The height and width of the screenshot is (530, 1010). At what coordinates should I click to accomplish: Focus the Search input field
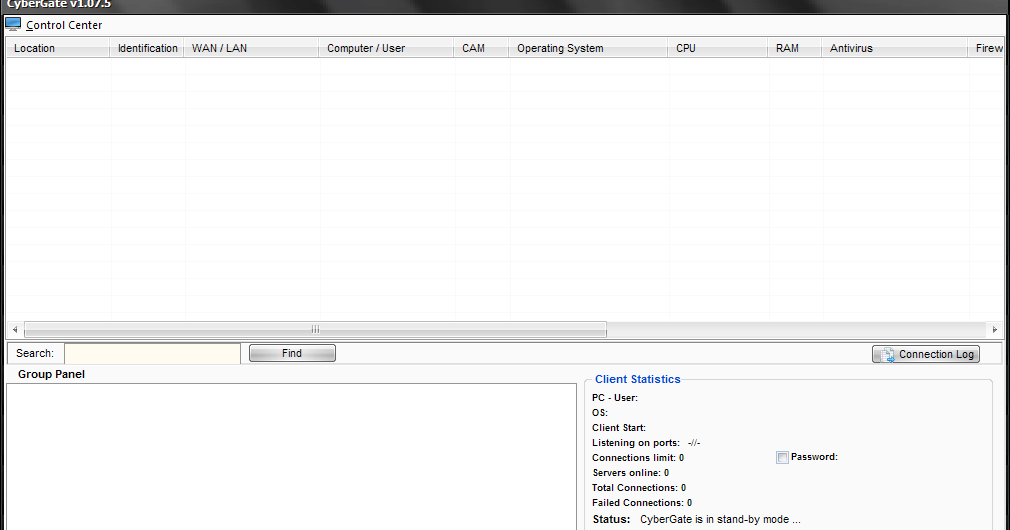click(x=153, y=354)
